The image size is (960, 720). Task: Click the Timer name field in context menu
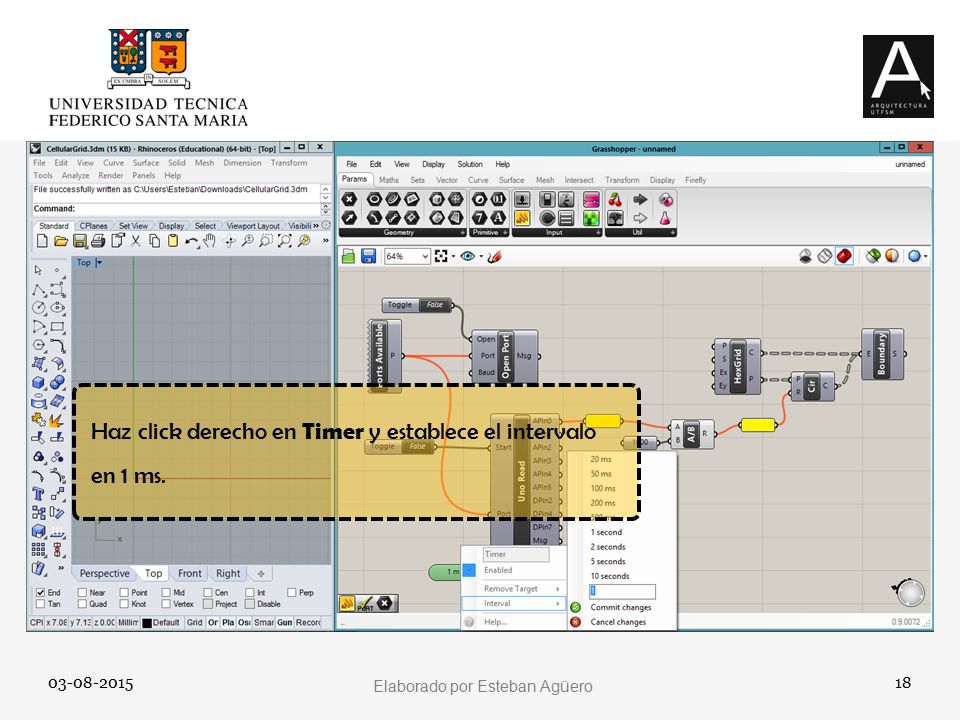[x=516, y=555]
